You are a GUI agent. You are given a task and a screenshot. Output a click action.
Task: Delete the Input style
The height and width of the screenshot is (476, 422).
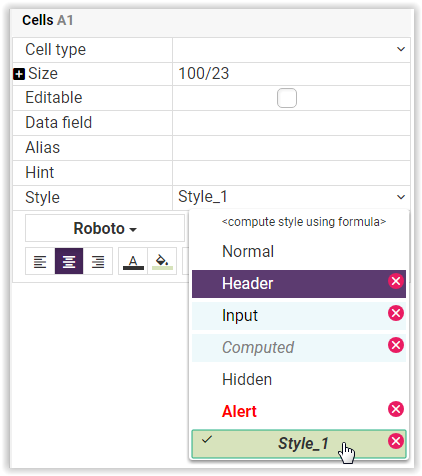click(x=396, y=313)
